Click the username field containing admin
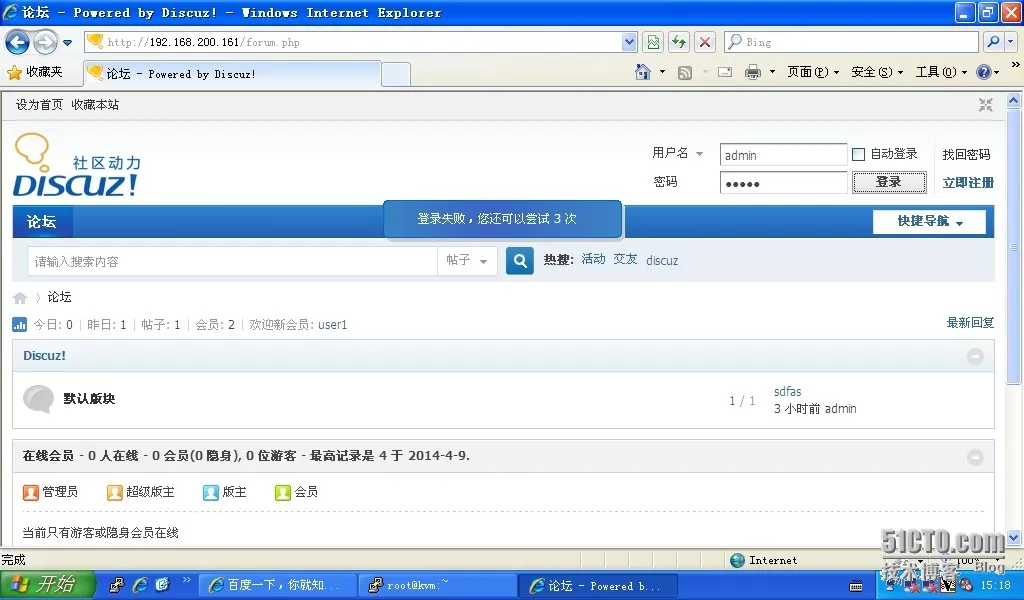The height and width of the screenshot is (600, 1024). point(783,155)
